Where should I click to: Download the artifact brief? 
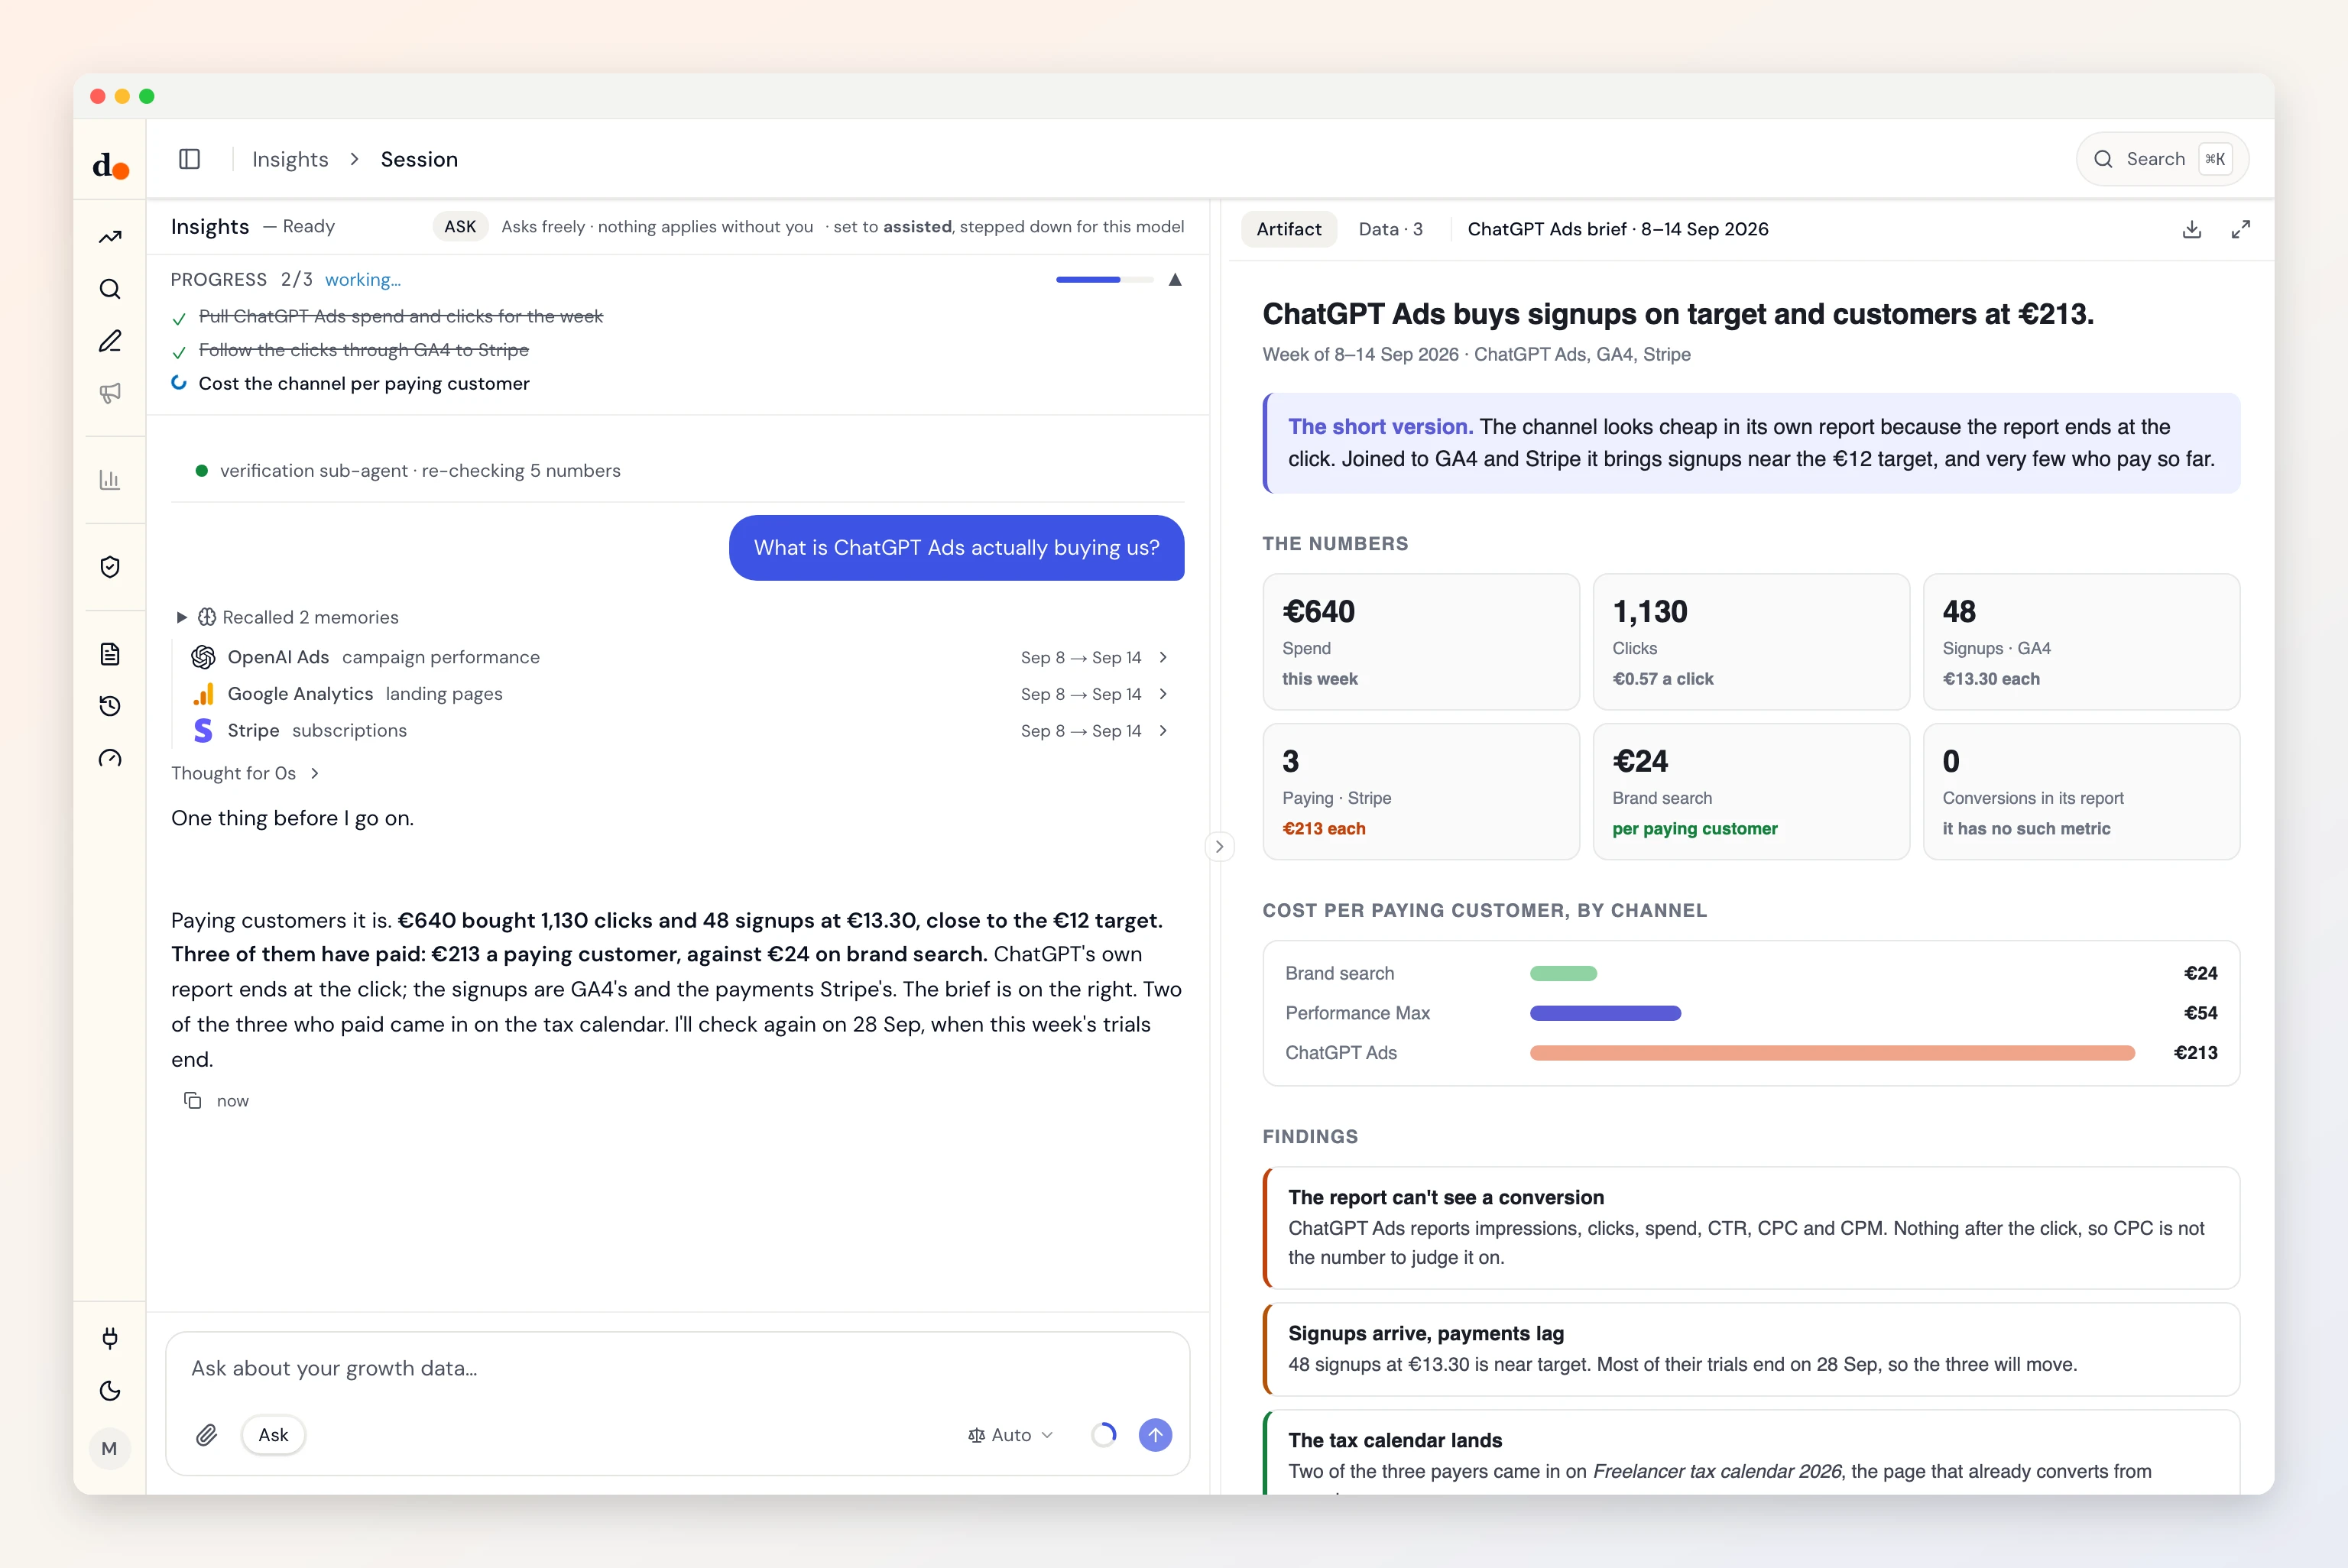pos(2192,229)
